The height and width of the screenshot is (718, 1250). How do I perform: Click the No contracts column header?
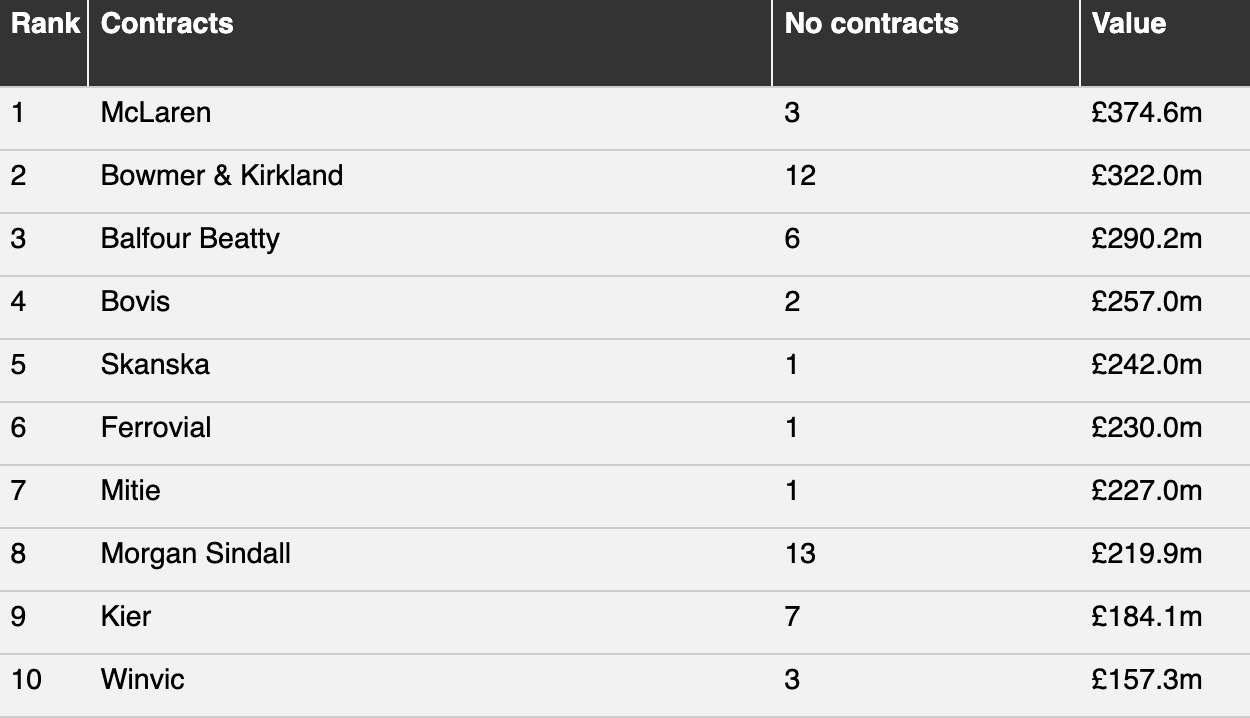tap(871, 24)
